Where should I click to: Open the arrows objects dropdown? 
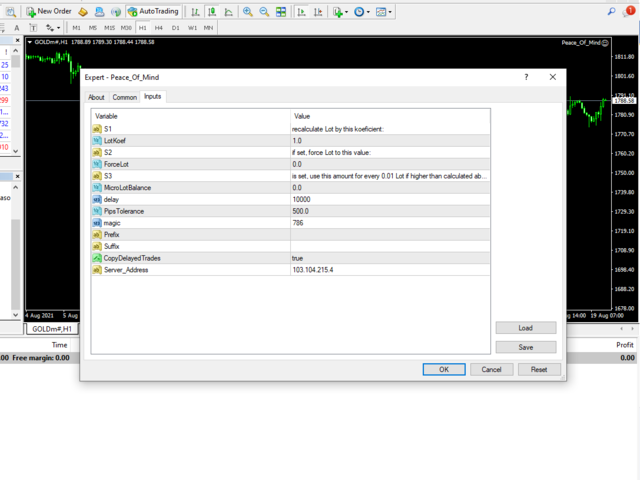tap(53, 28)
